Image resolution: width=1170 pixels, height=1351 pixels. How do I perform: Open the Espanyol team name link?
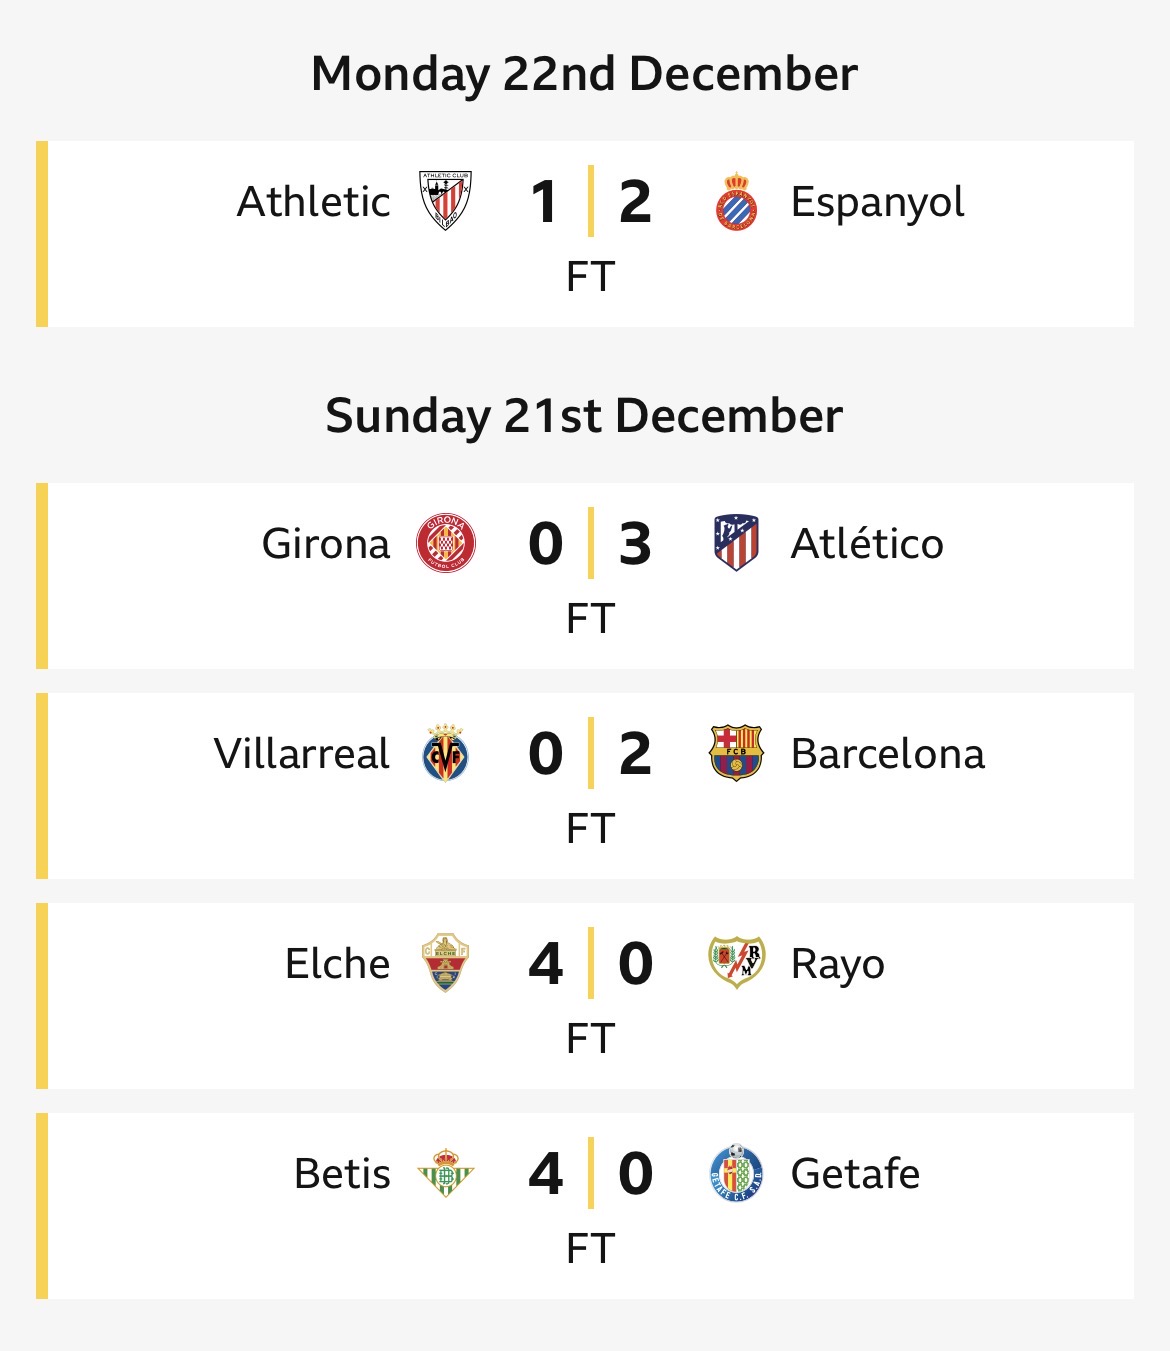point(877,203)
